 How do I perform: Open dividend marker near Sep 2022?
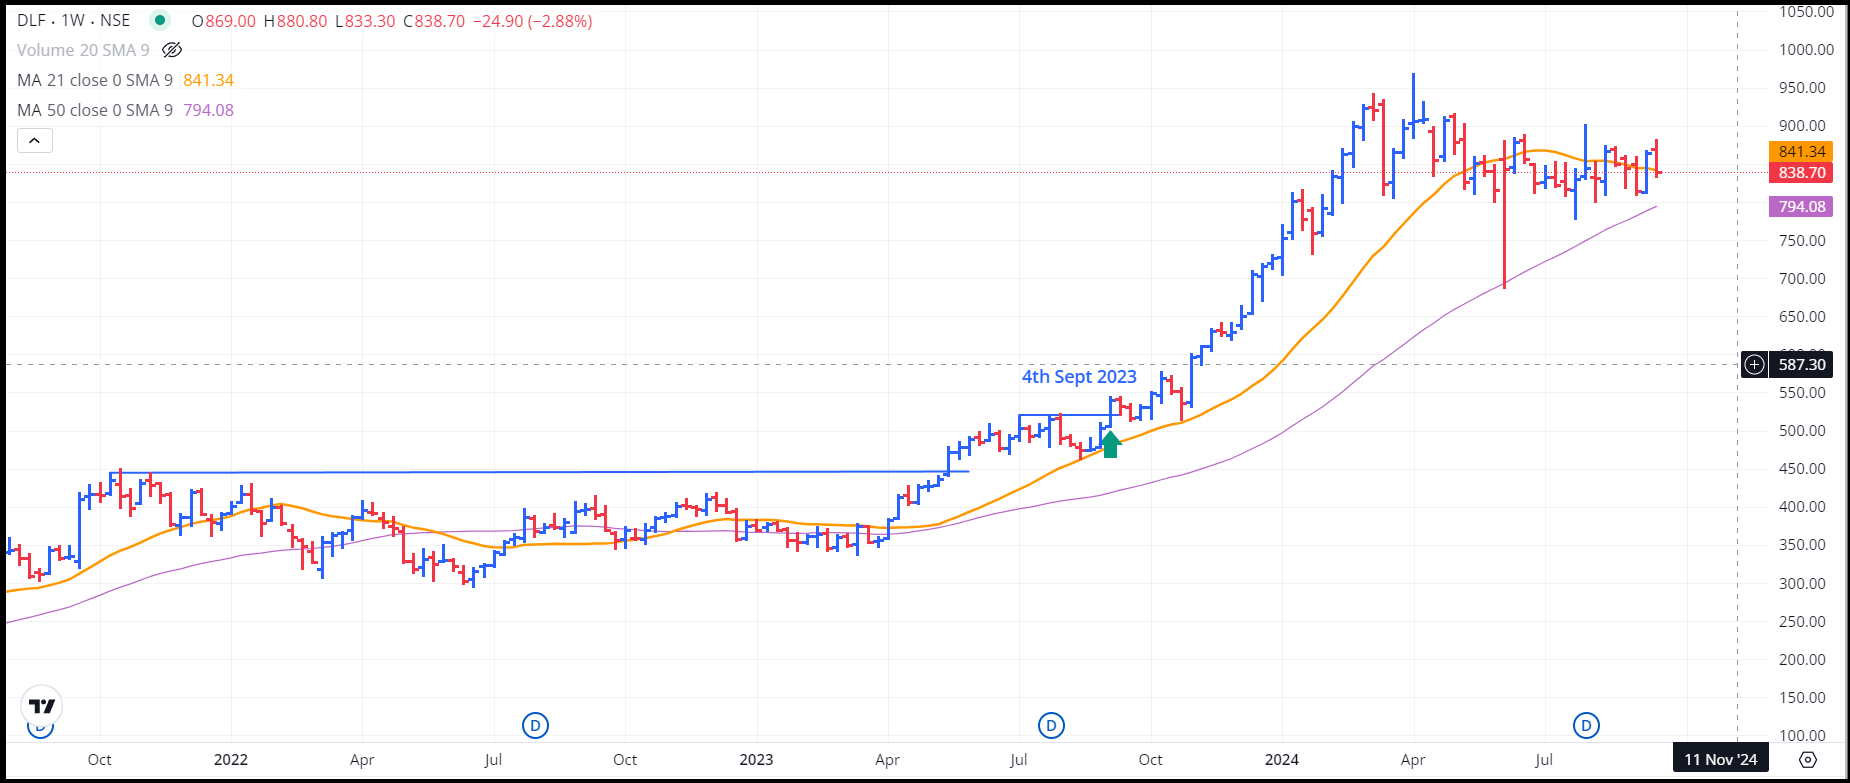coord(536,725)
